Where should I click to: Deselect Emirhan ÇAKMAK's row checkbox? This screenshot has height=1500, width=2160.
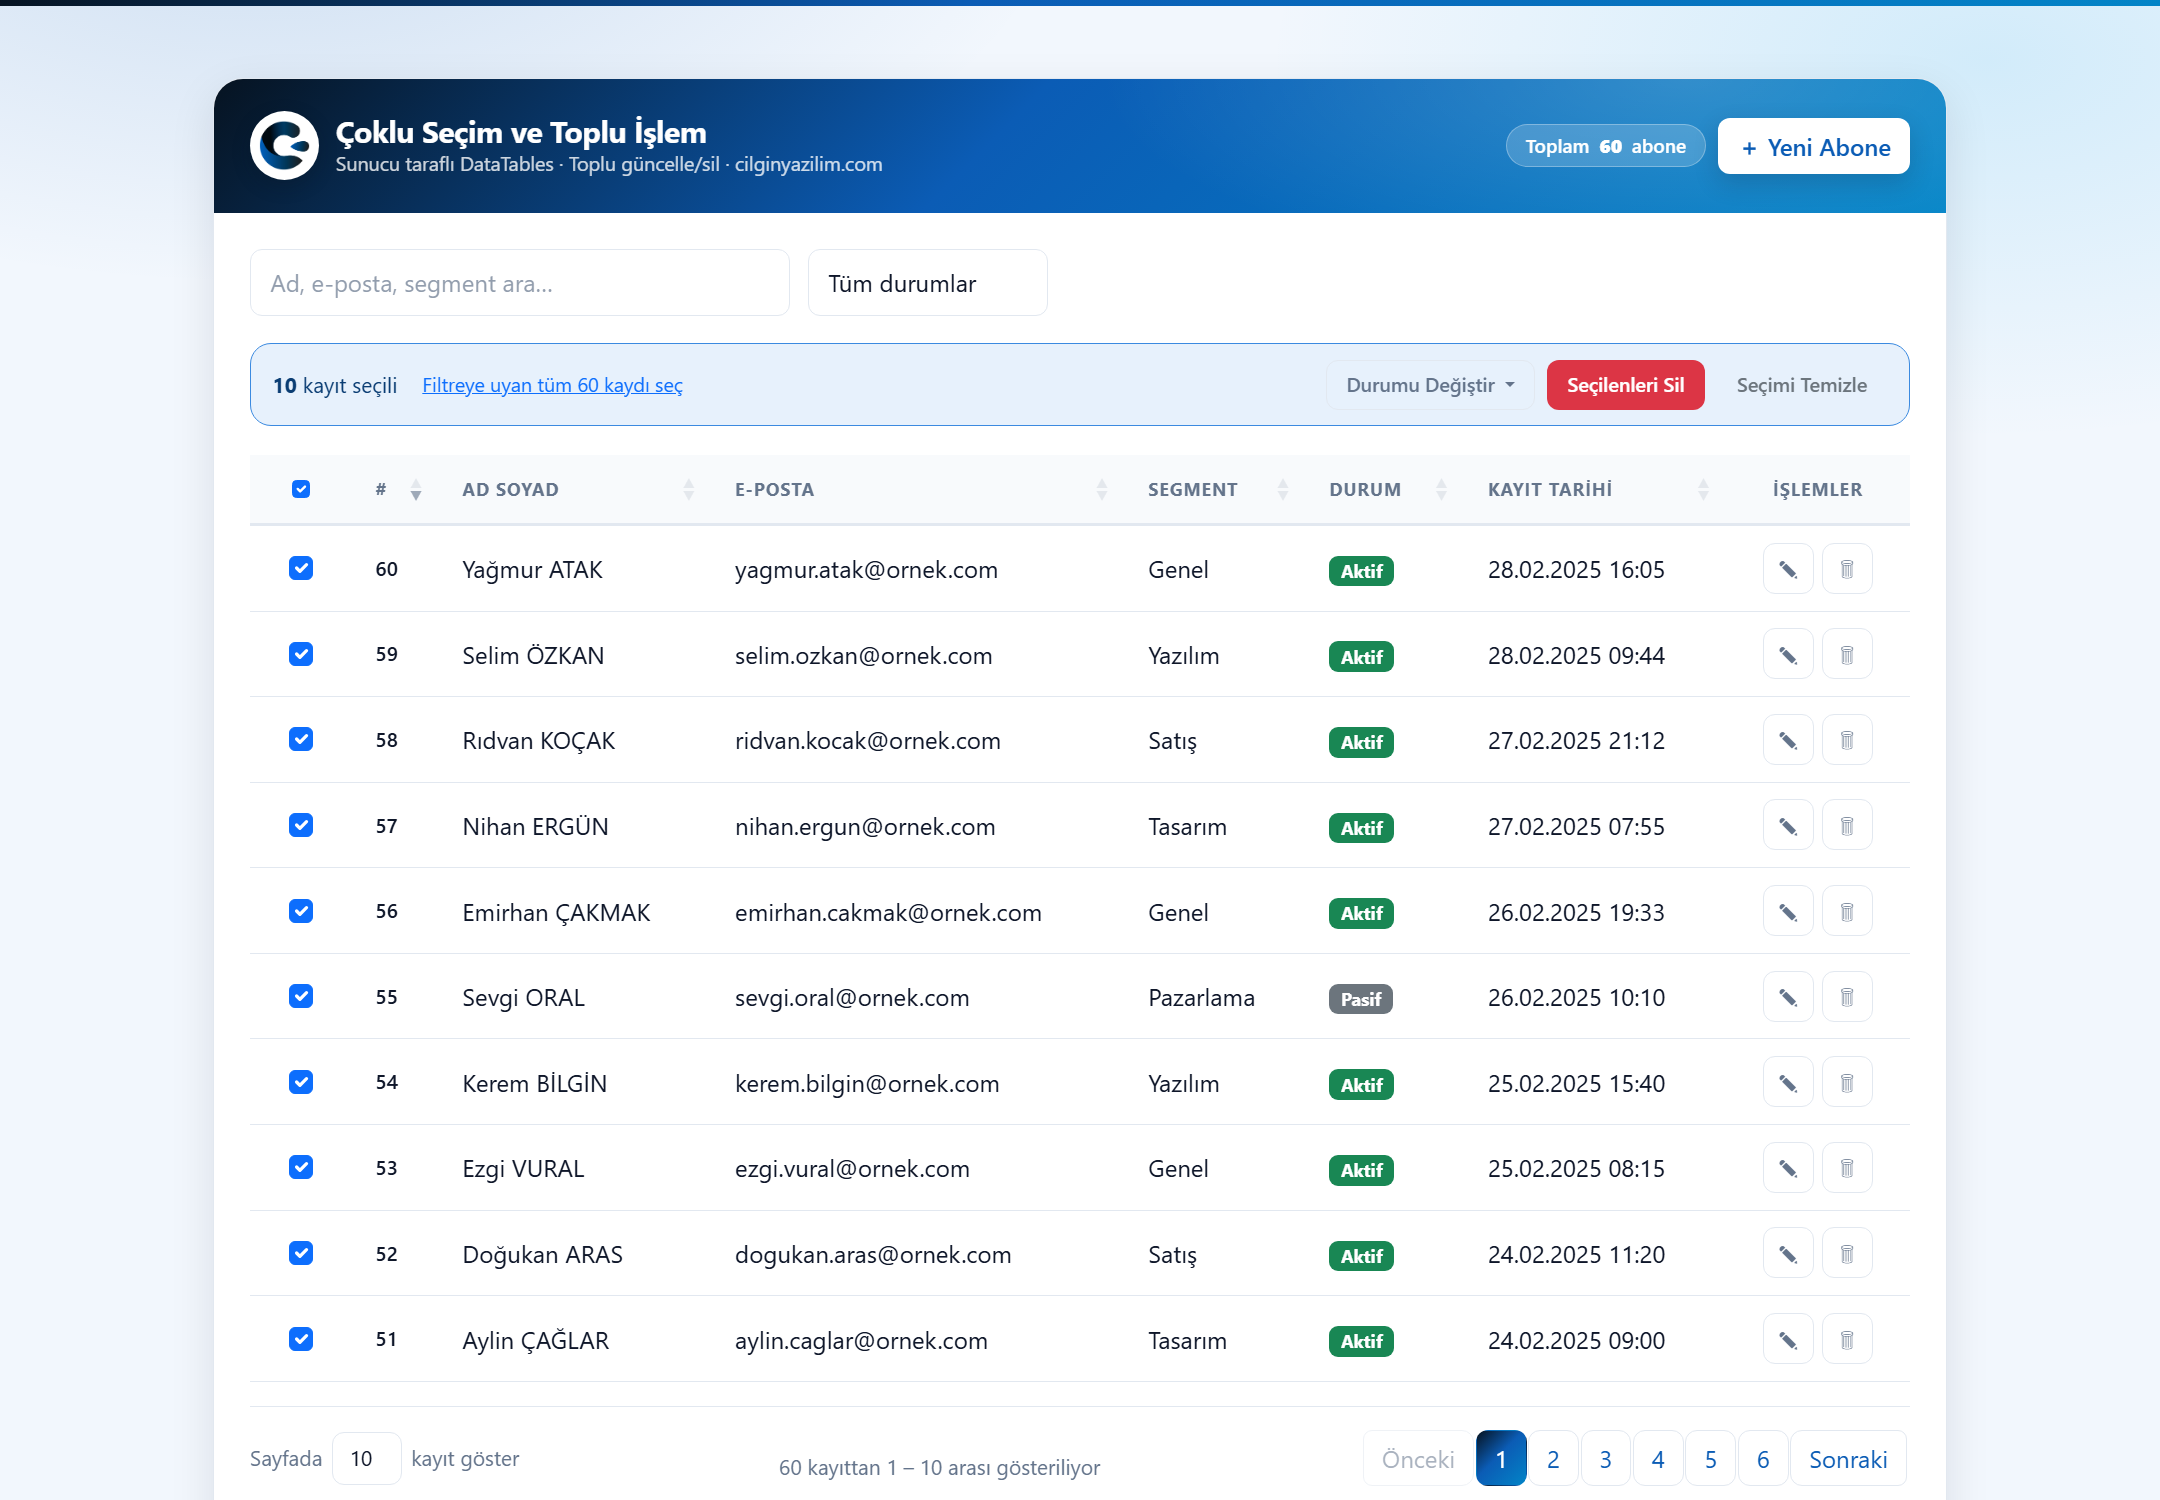pyautogui.click(x=301, y=911)
